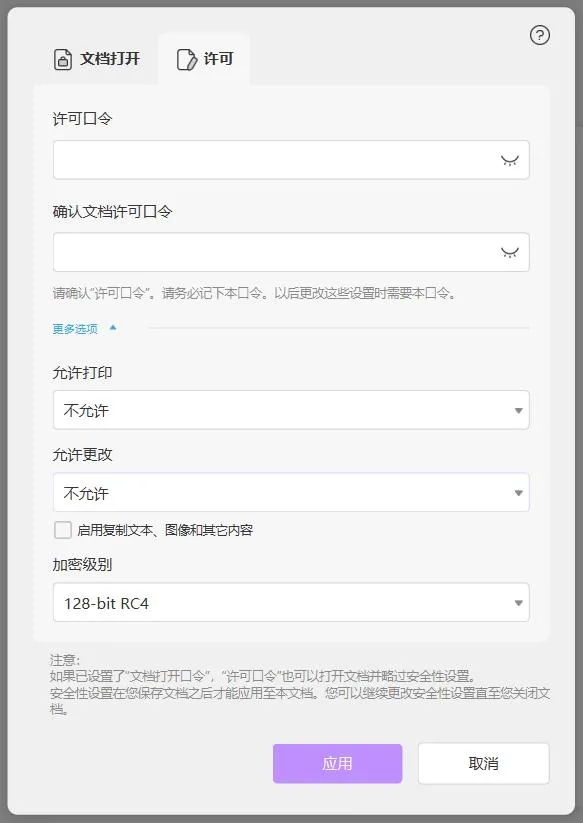Click the arrow of the 允许打印 dropdown
Image resolution: width=583 pixels, height=823 pixels.
point(518,410)
